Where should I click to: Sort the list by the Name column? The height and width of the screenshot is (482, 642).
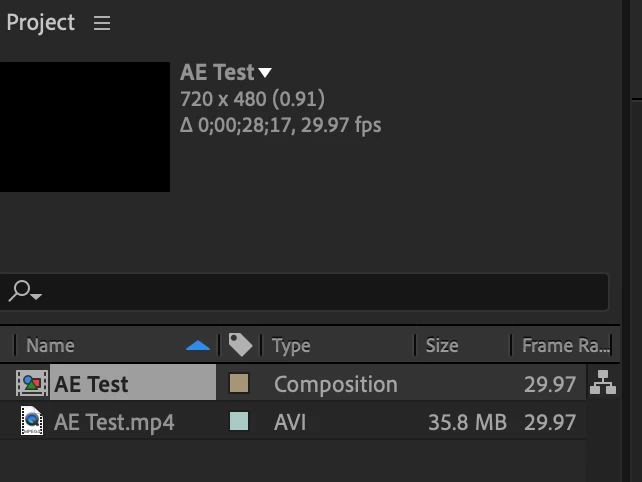tap(50, 345)
